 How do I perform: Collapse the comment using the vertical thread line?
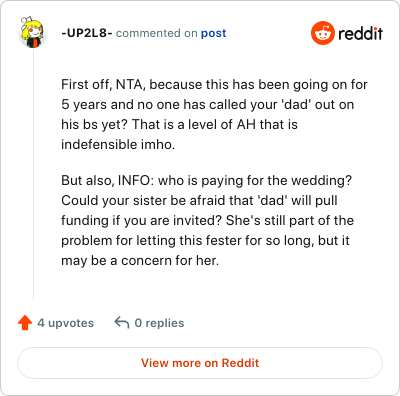(33, 173)
